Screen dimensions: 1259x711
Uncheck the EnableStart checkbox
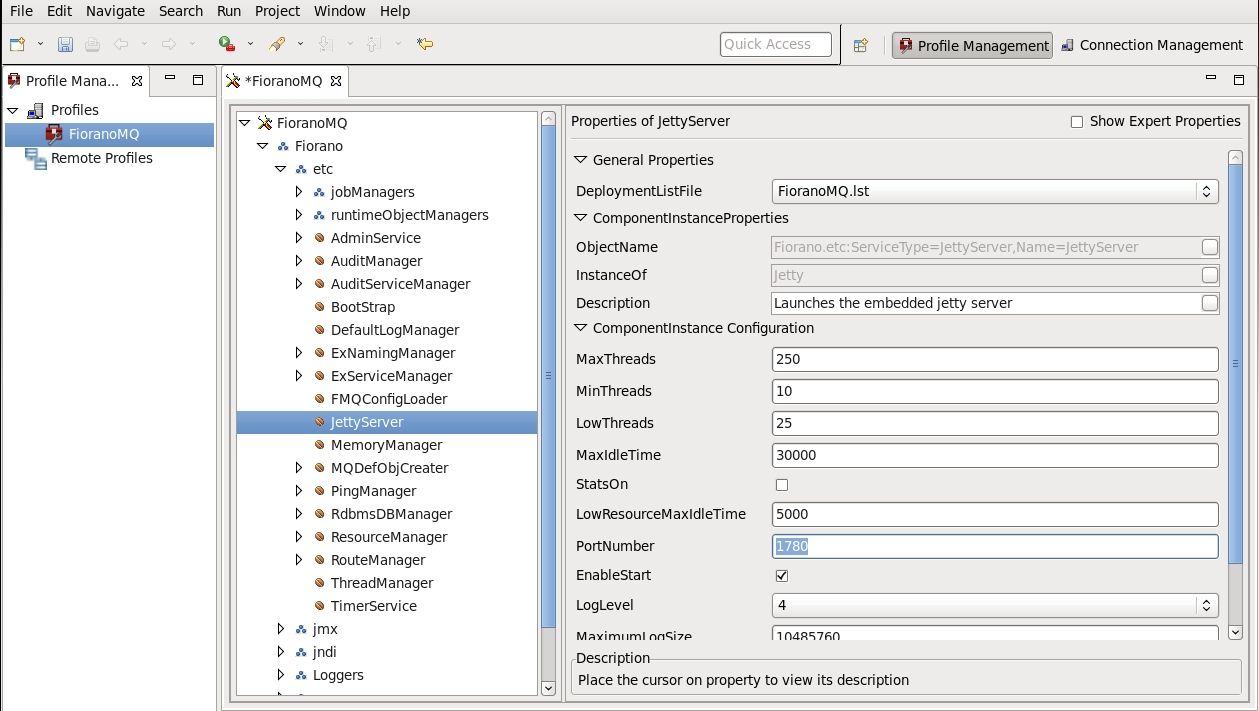[x=782, y=576]
